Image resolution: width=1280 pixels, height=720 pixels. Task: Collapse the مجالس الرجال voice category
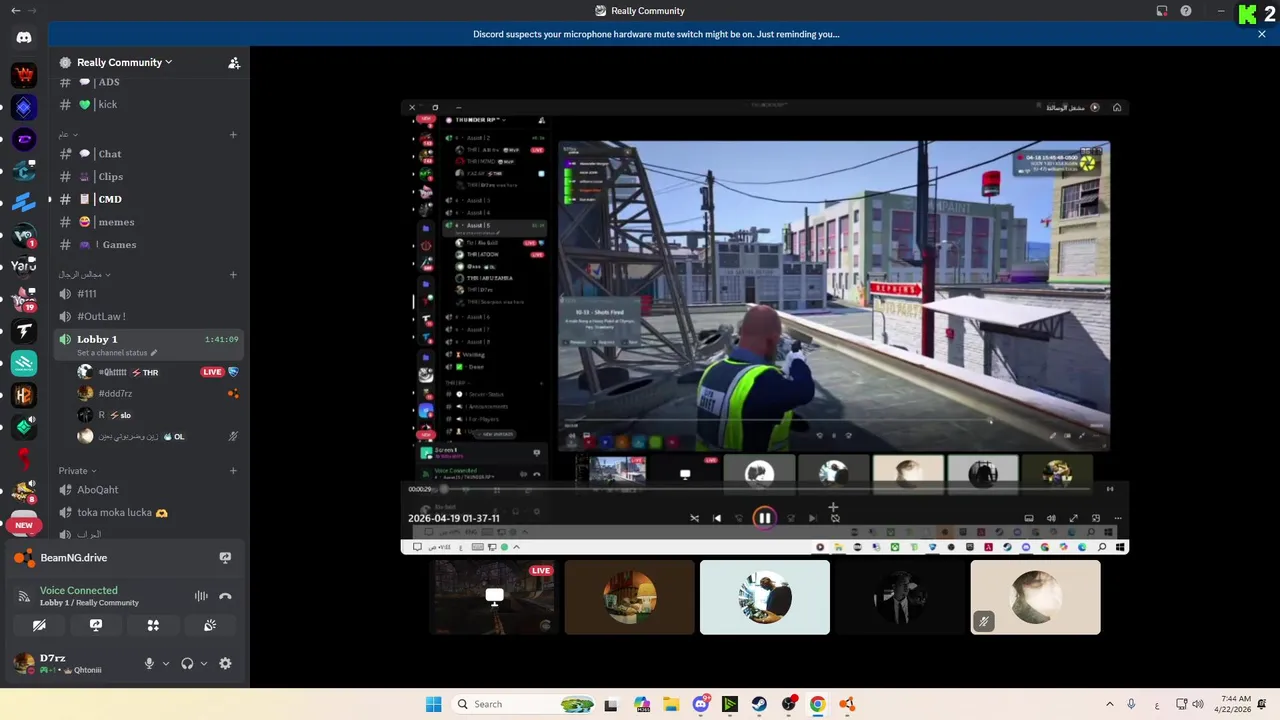(83, 274)
